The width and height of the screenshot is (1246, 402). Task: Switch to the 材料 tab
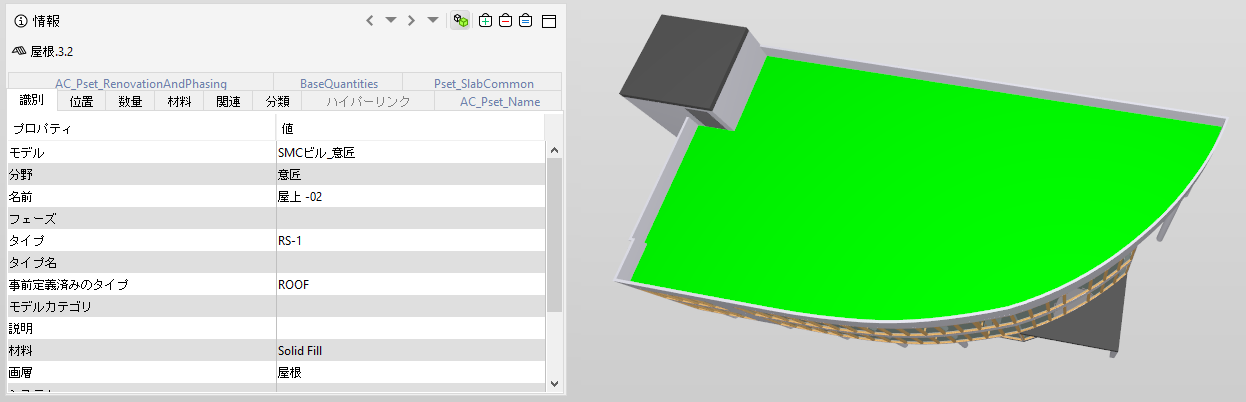click(179, 101)
